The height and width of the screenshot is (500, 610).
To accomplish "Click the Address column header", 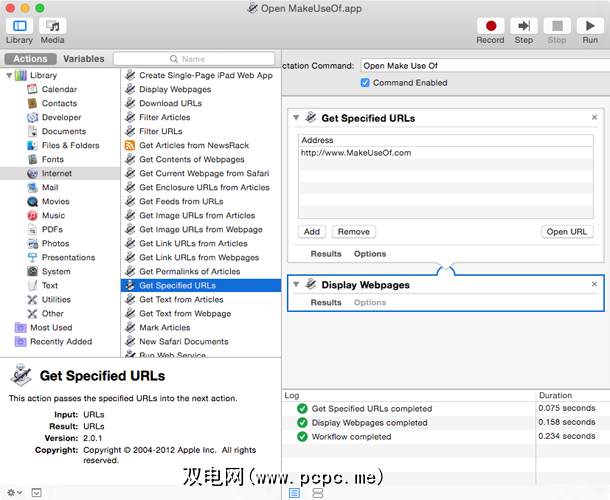I will pos(446,140).
